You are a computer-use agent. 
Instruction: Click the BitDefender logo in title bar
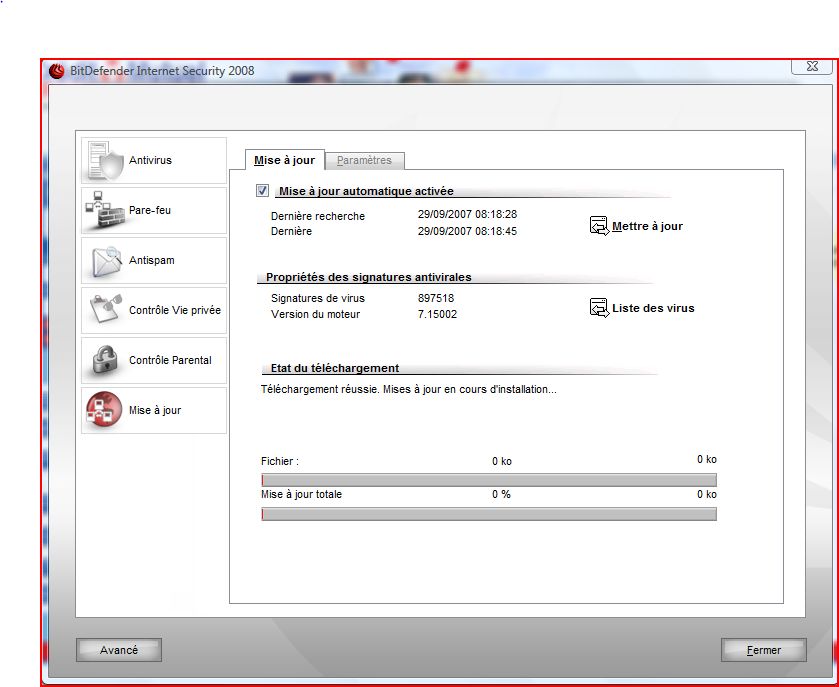(56, 71)
